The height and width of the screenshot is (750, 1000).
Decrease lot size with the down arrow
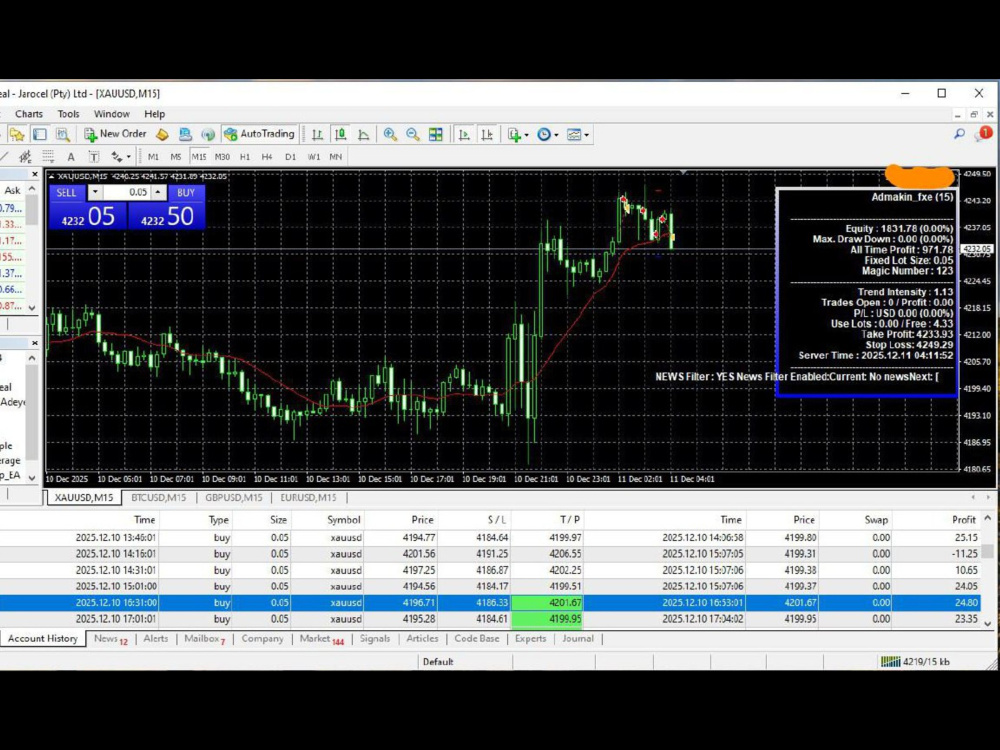click(95, 192)
